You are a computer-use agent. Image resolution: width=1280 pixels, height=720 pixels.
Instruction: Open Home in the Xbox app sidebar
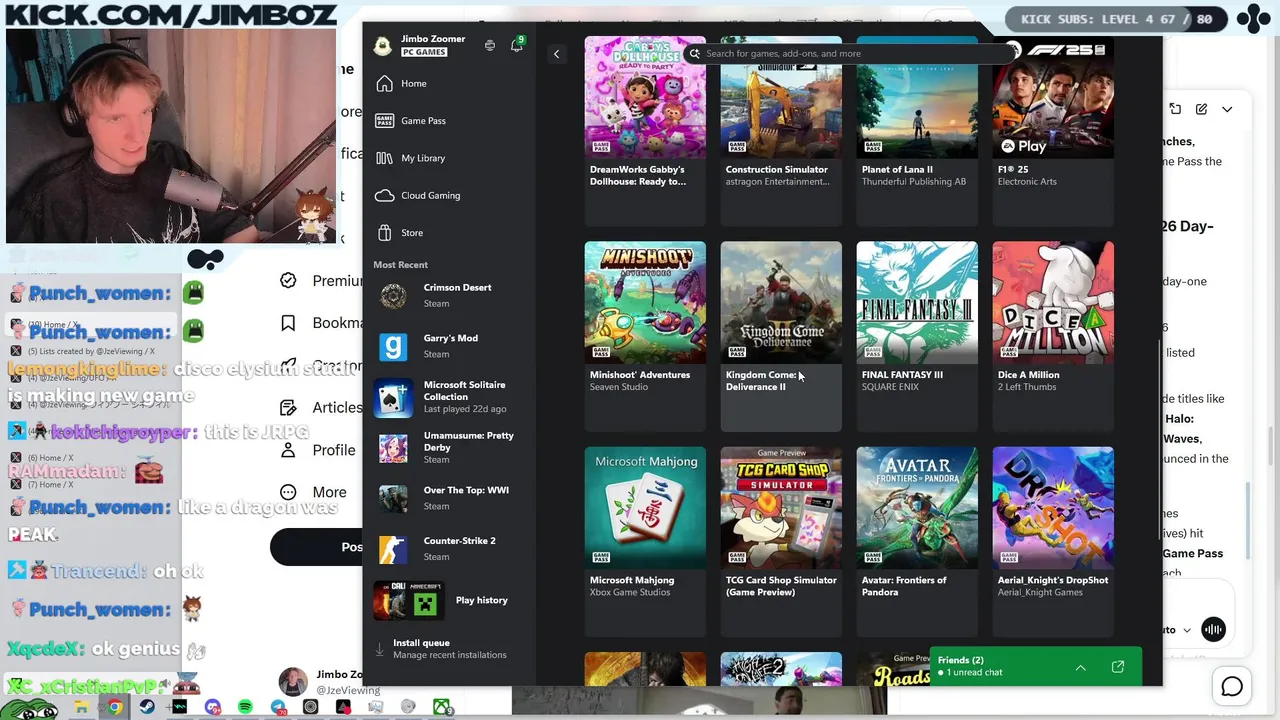(x=449, y=84)
